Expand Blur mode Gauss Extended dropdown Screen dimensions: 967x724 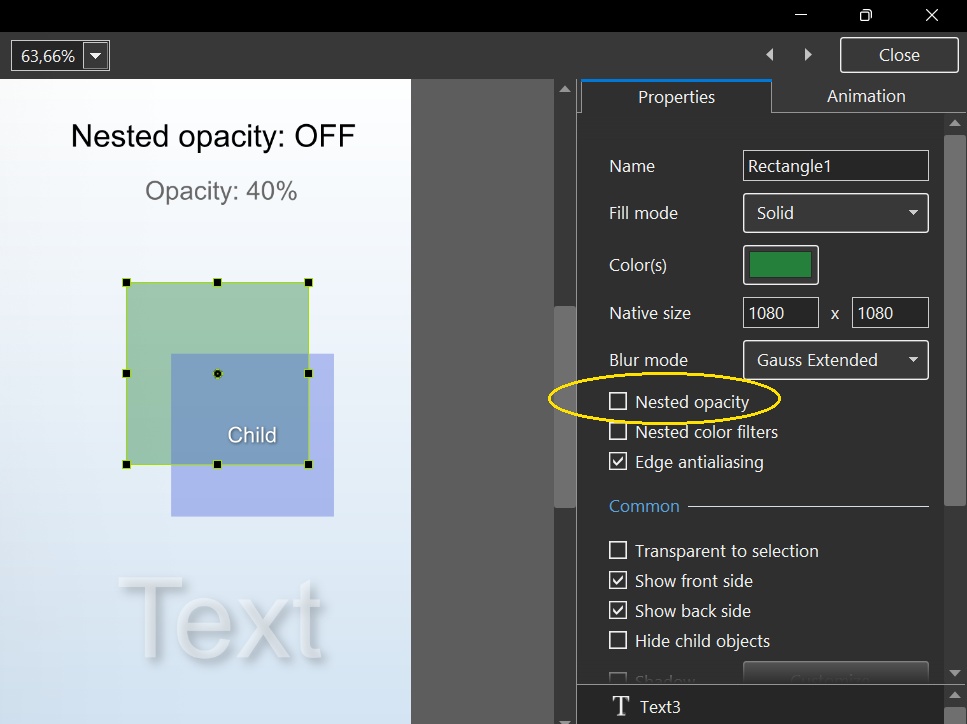[x=835, y=360]
